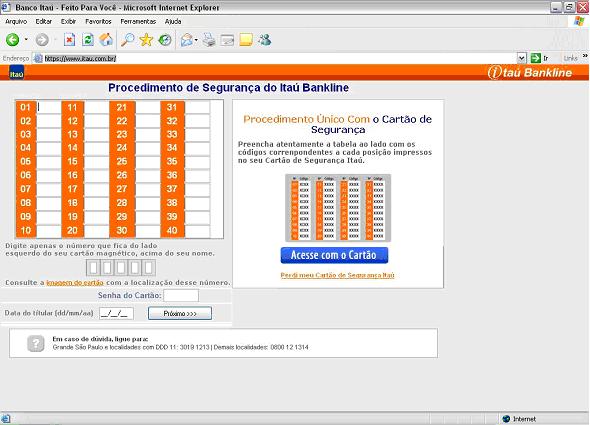590x425 pixels.
Task: Focus the code field for position 11
Action: click(x=96, y=108)
